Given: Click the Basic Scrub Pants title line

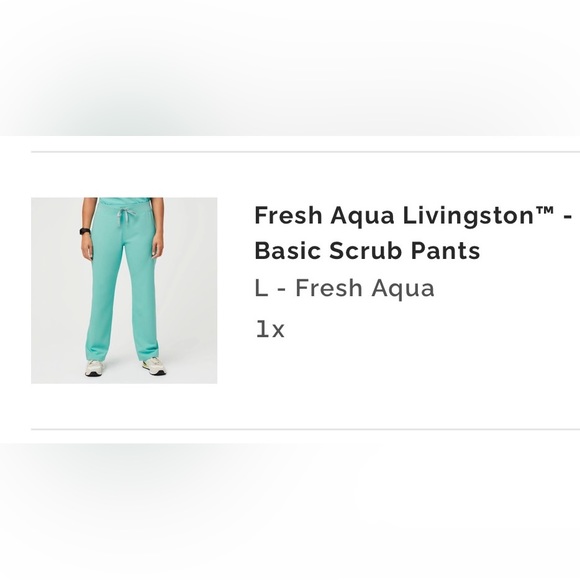Looking at the screenshot, I should tap(367, 250).
